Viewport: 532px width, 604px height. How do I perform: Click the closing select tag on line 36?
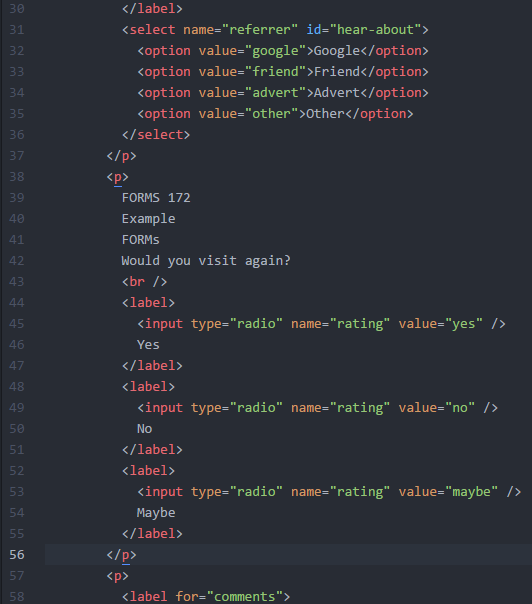click(x=156, y=135)
